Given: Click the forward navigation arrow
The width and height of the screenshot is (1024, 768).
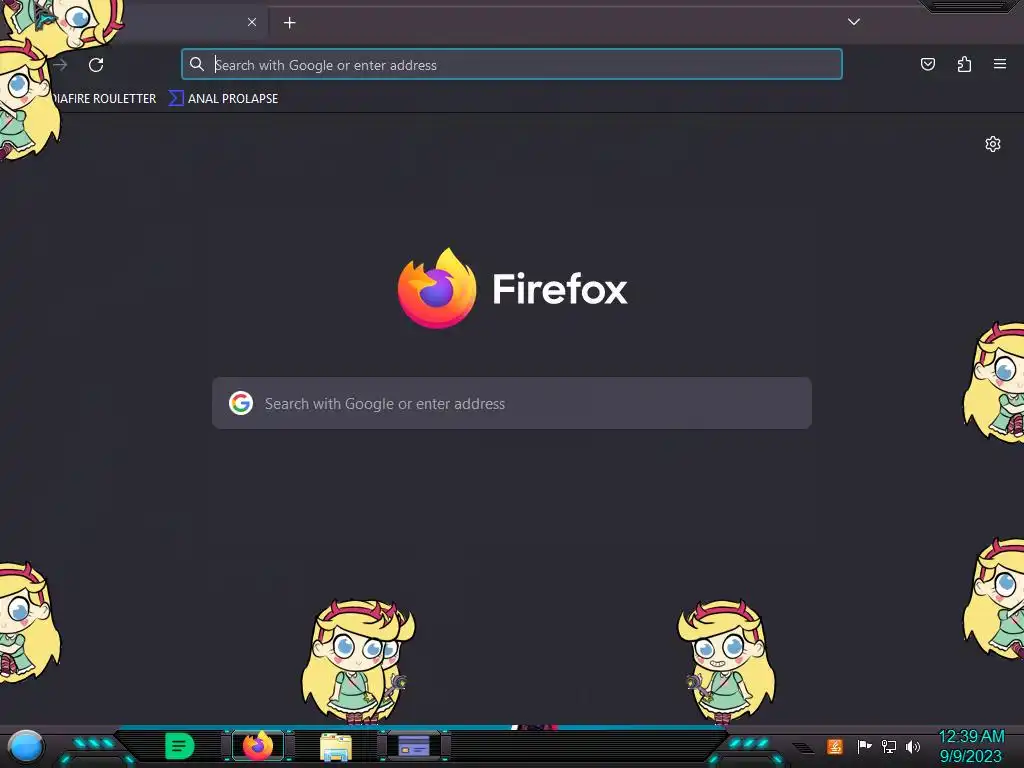Looking at the screenshot, I should tap(61, 65).
